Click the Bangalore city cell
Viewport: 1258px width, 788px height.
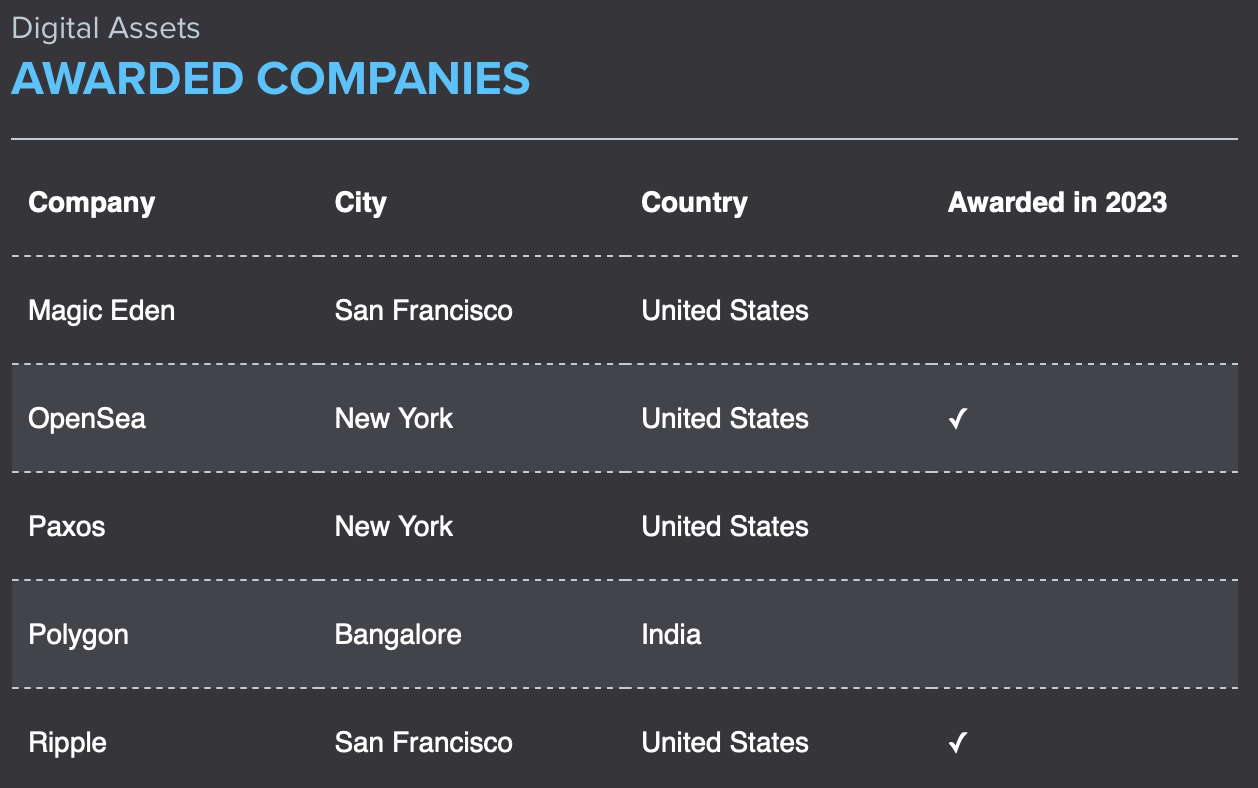click(398, 635)
